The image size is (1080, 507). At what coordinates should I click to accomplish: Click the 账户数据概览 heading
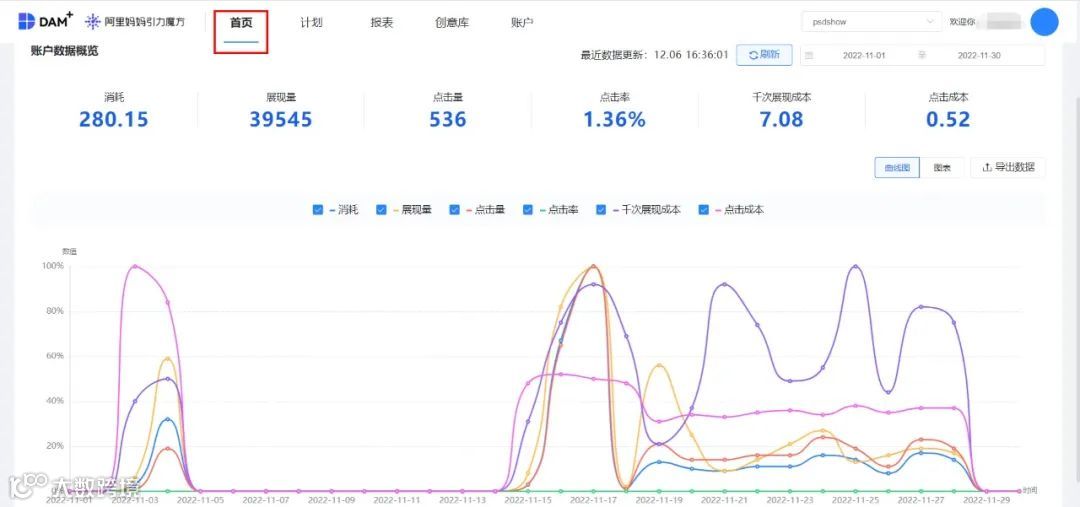click(x=64, y=52)
